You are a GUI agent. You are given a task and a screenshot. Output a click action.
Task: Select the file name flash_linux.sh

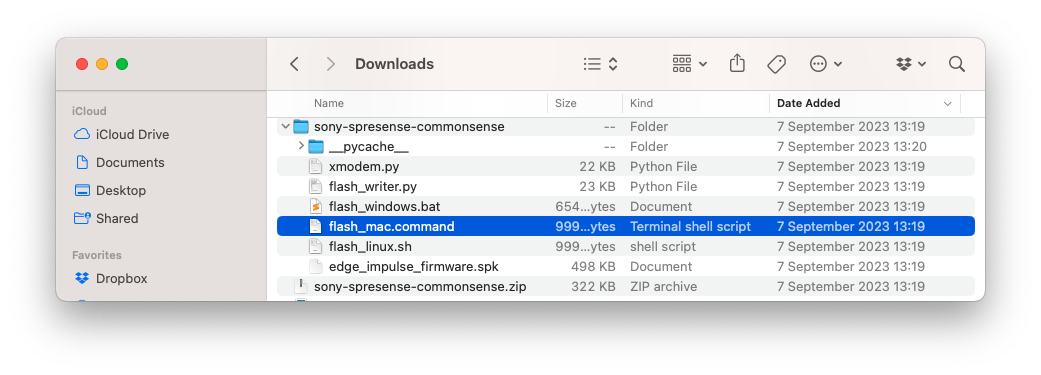(x=370, y=246)
